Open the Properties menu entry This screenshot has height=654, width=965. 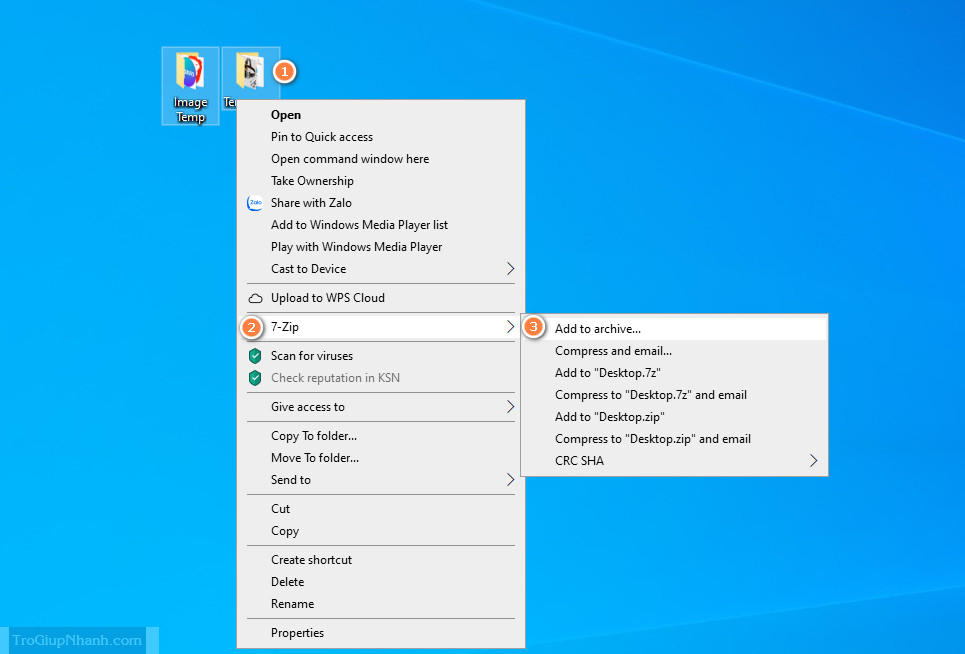[297, 633]
